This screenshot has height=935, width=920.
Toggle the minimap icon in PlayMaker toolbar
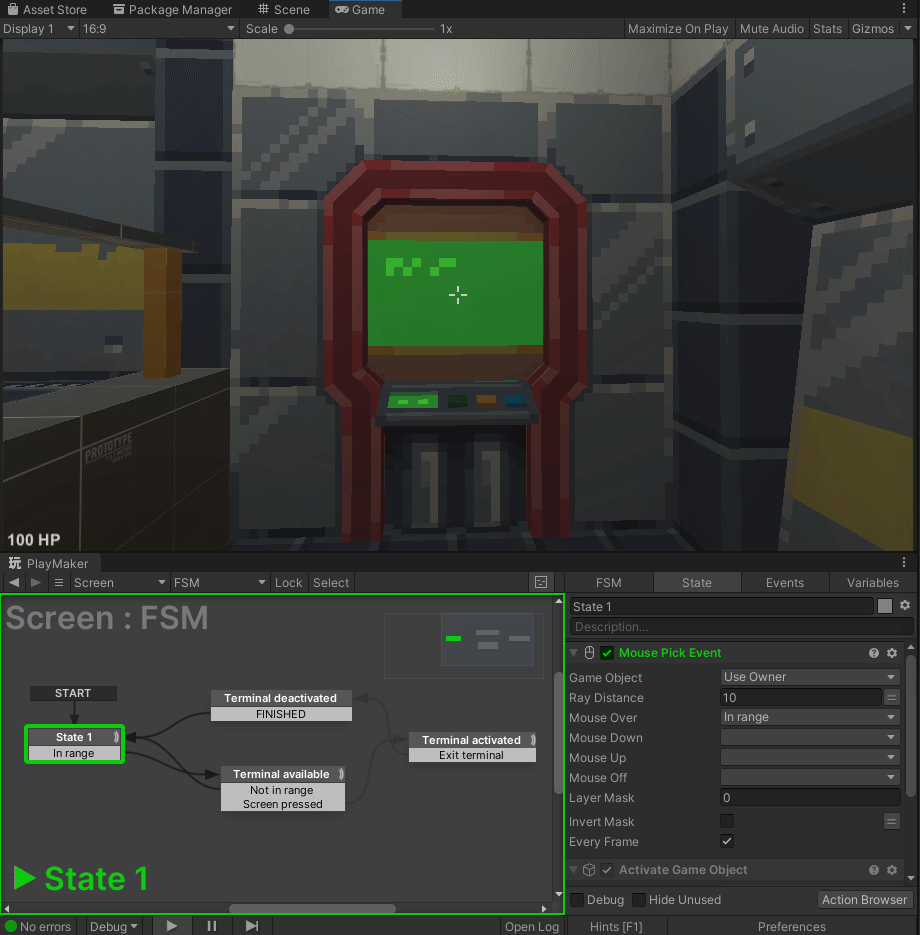click(541, 582)
